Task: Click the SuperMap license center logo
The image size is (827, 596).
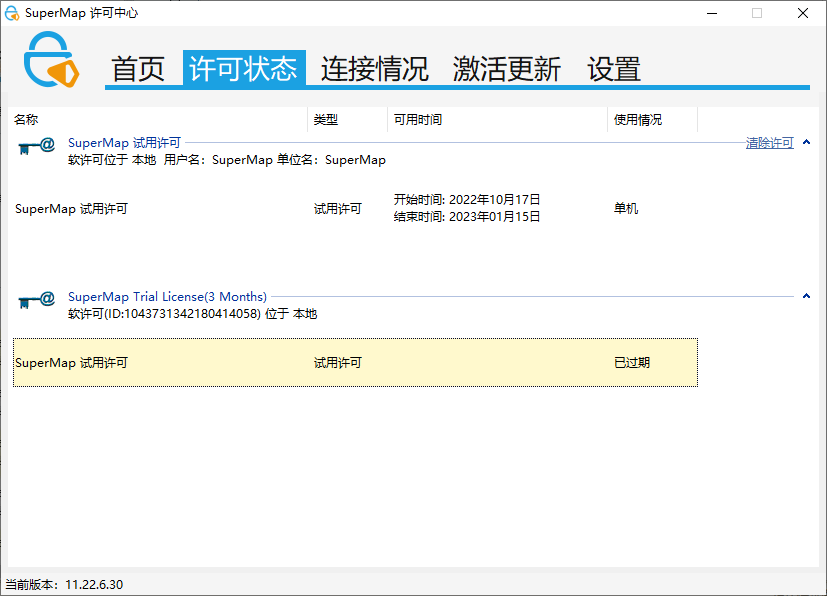Action: click(x=52, y=62)
